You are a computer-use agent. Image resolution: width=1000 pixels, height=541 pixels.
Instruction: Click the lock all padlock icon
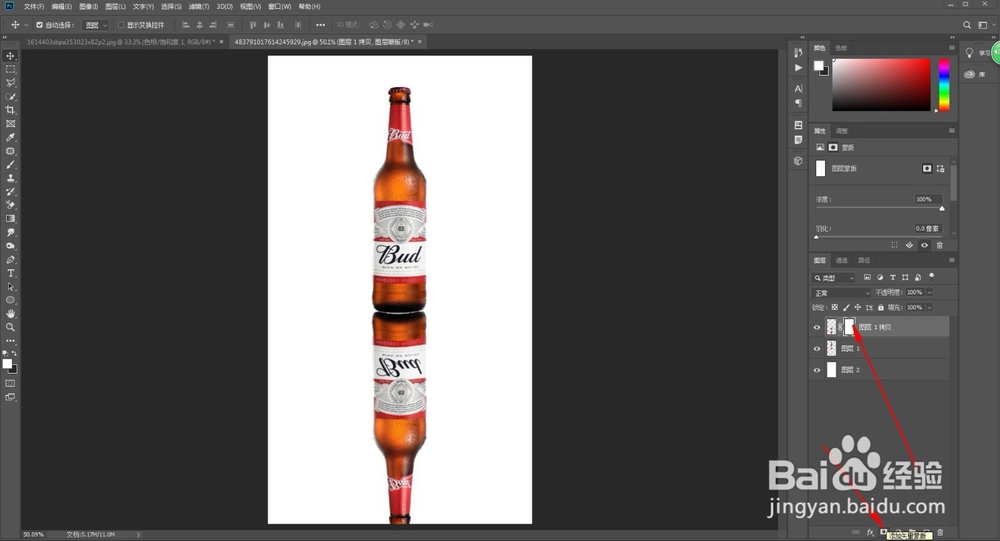pyautogui.click(x=881, y=308)
